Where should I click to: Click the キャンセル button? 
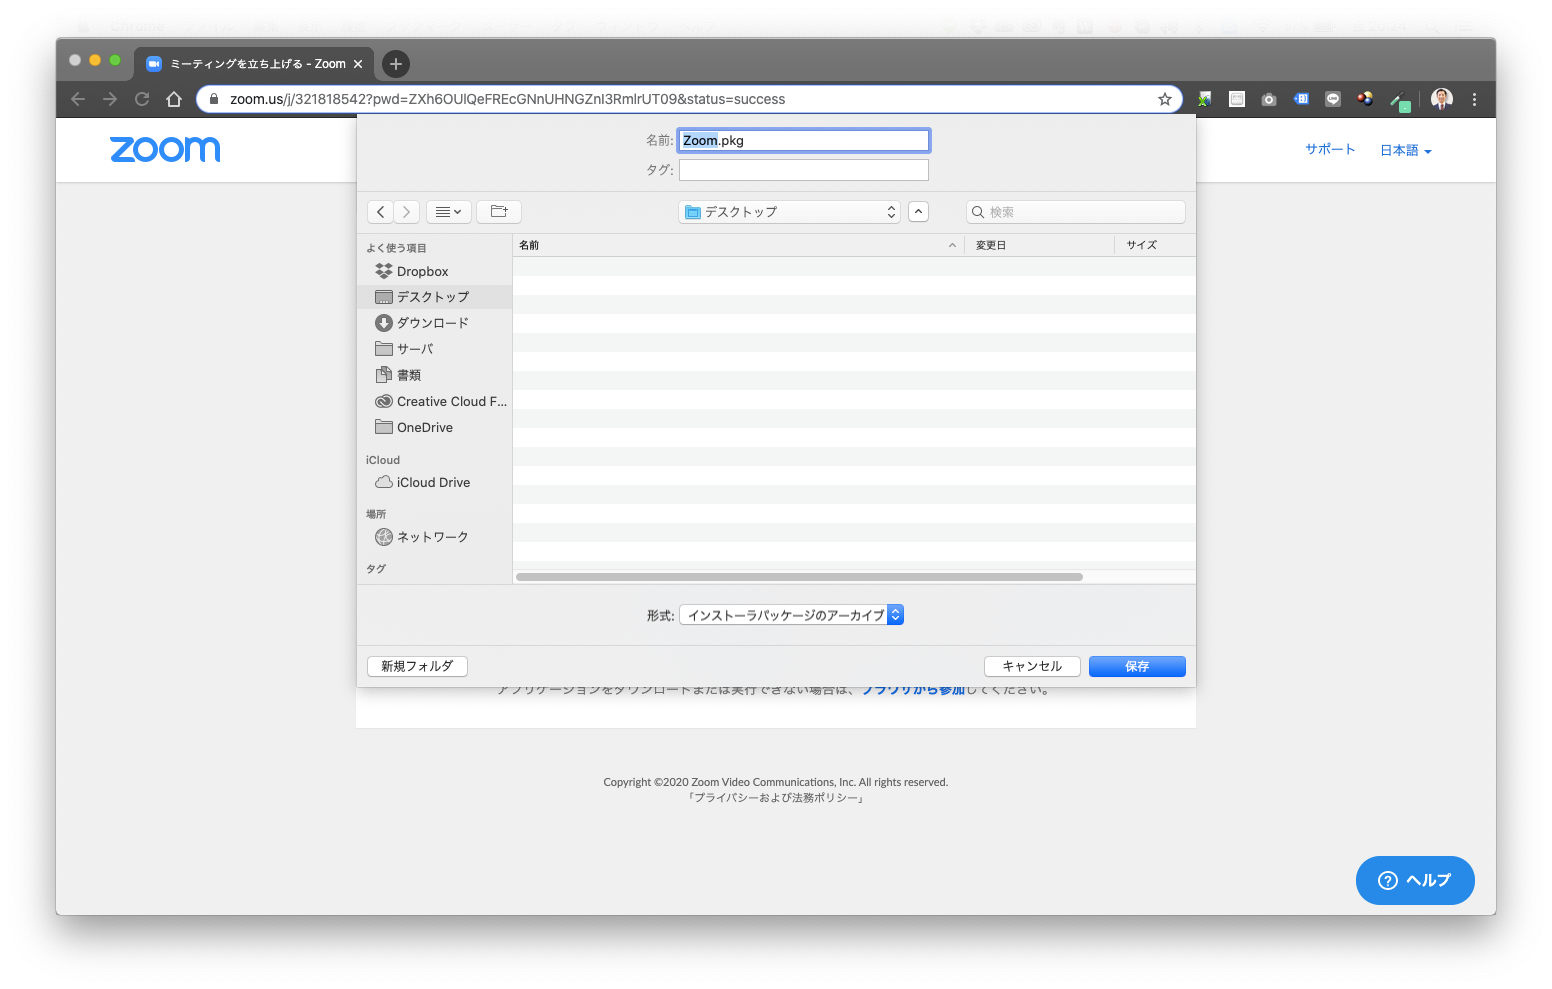pyautogui.click(x=1032, y=666)
